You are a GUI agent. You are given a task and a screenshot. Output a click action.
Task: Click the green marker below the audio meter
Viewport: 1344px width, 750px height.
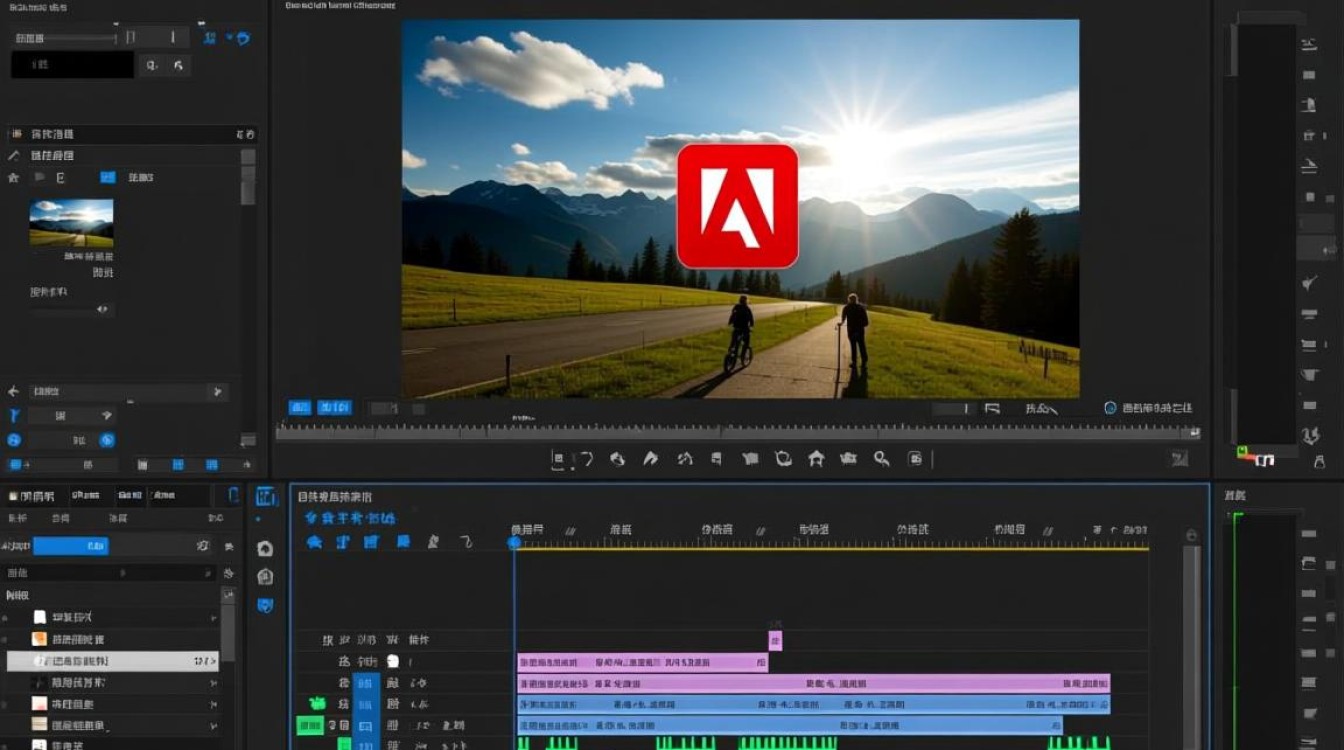1243,452
